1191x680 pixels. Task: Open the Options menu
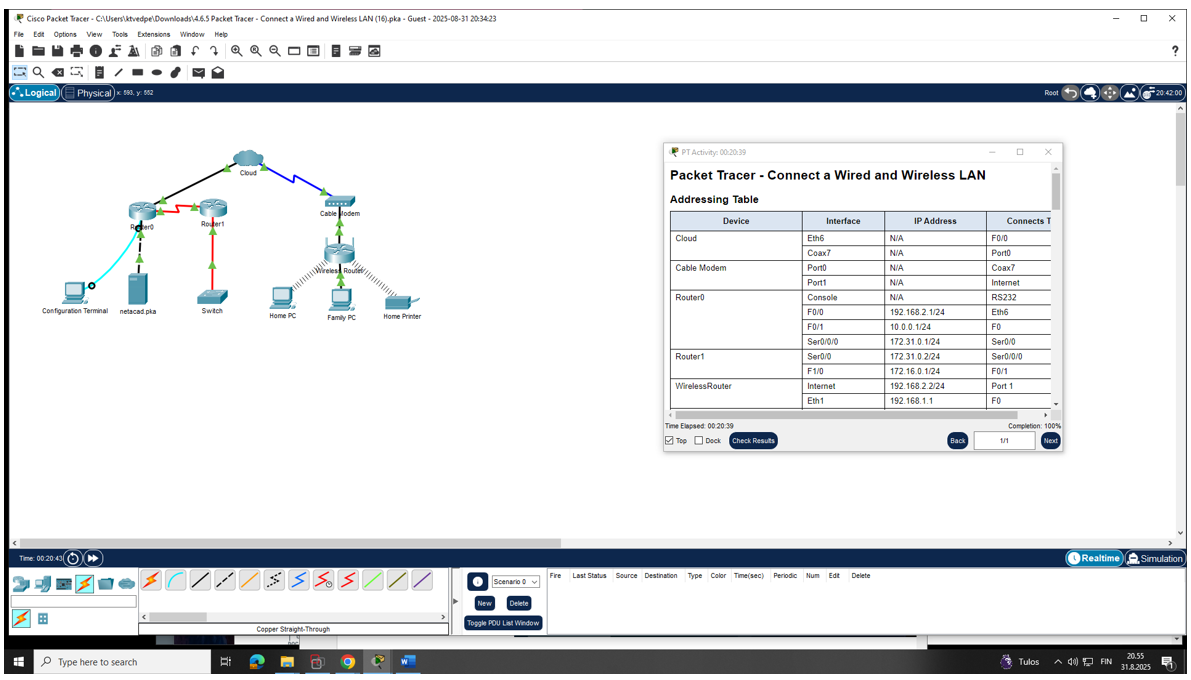click(x=65, y=34)
